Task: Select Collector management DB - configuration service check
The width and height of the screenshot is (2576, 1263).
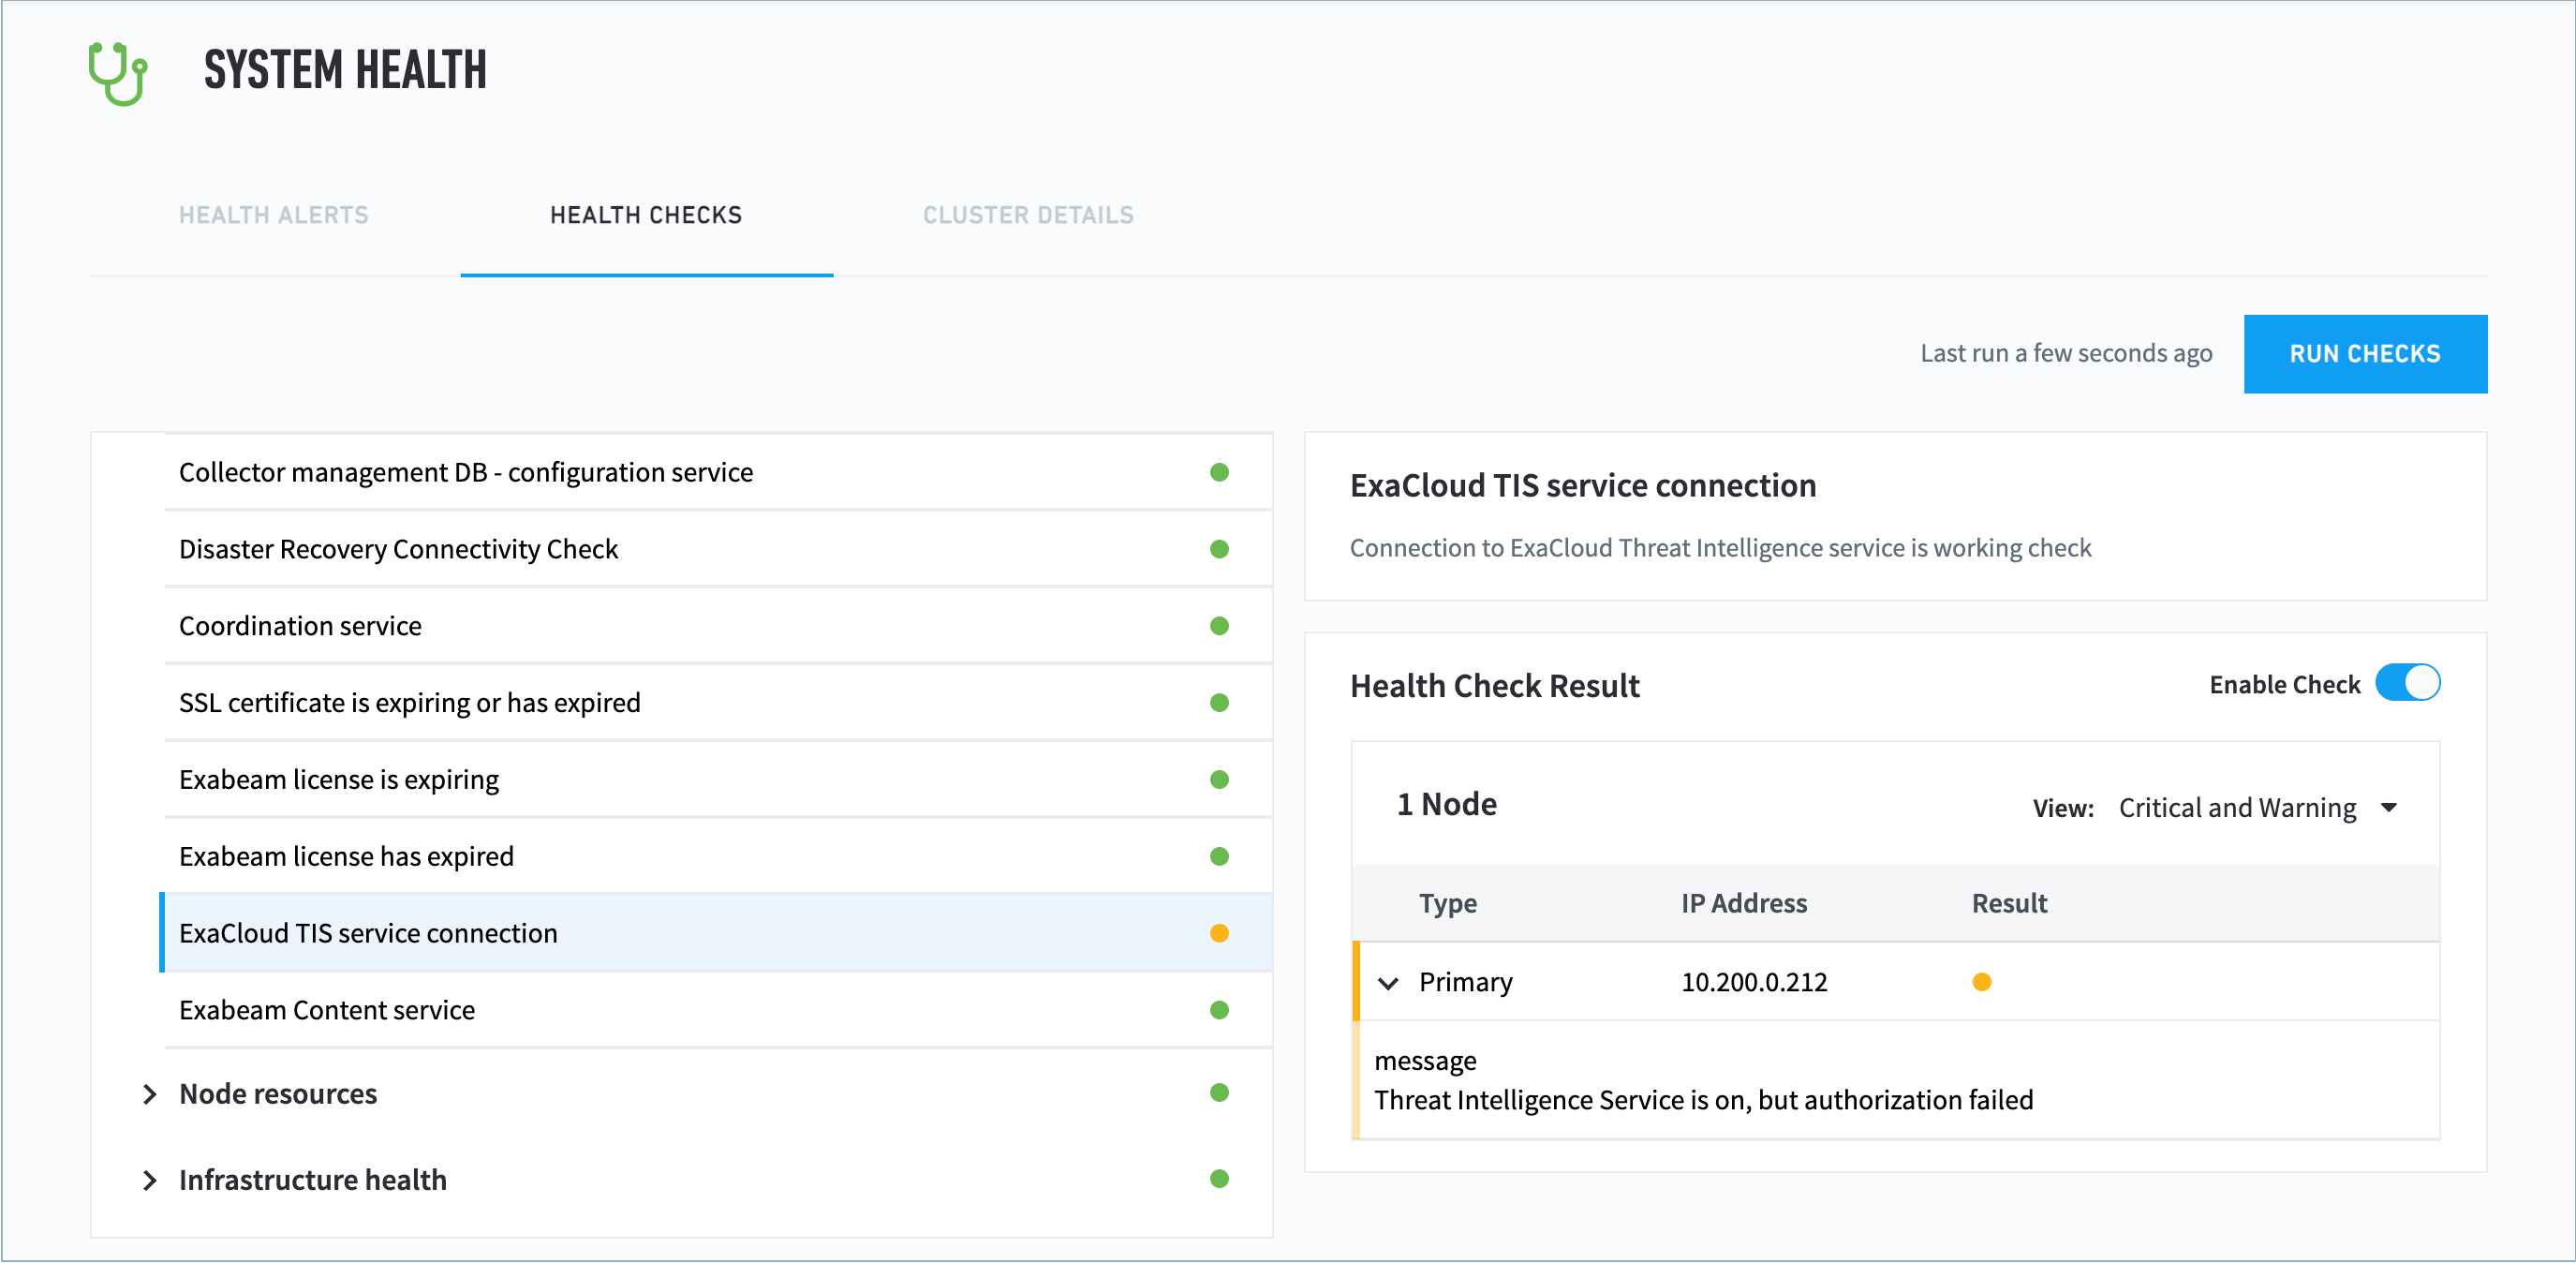Action: pos(717,472)
